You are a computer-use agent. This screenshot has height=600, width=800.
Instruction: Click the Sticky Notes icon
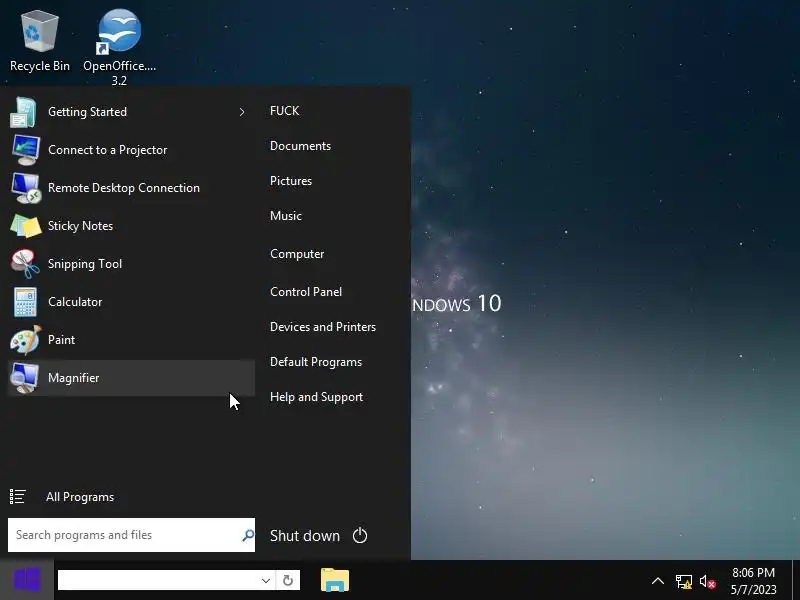click(26, 226)
